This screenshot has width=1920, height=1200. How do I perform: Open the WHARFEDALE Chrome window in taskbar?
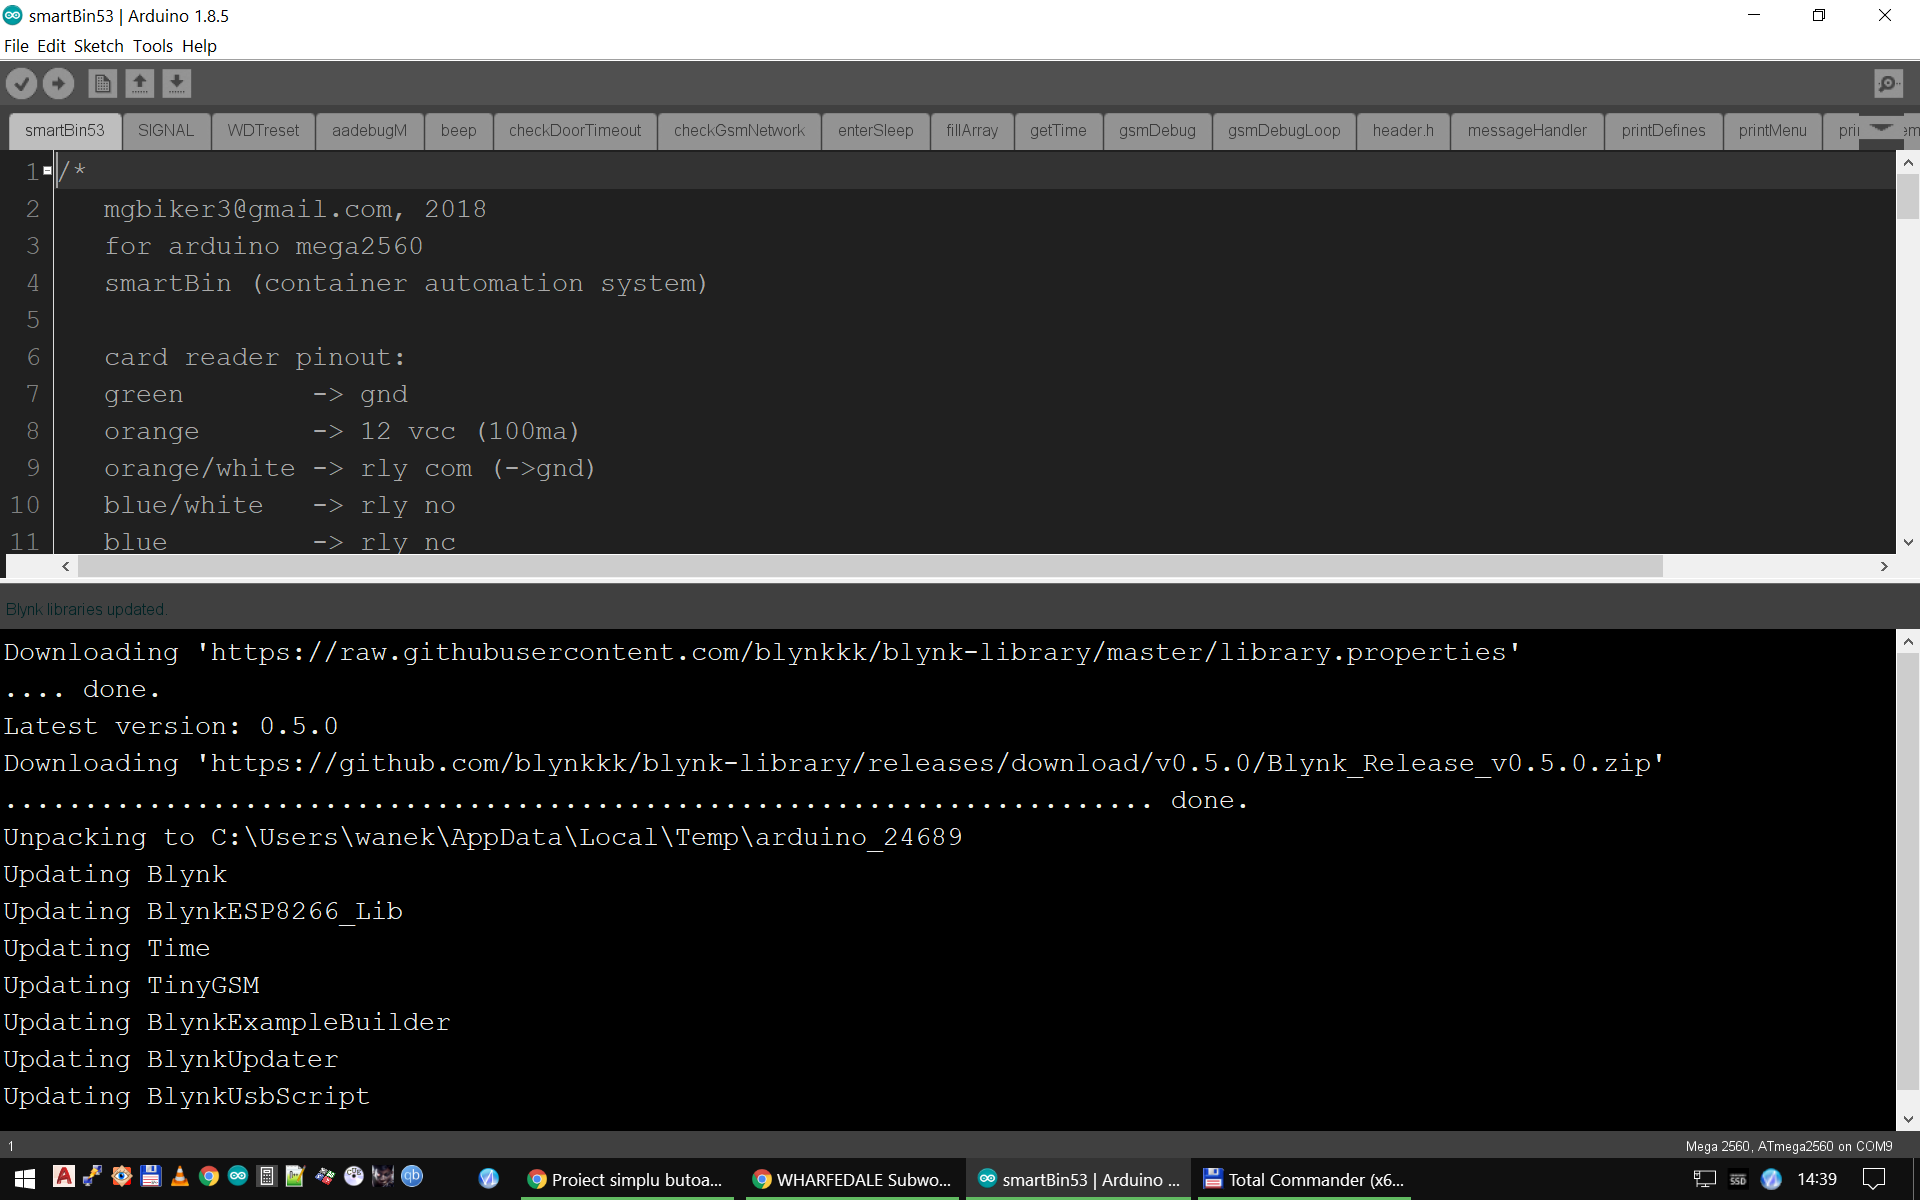click(852, 1179)
